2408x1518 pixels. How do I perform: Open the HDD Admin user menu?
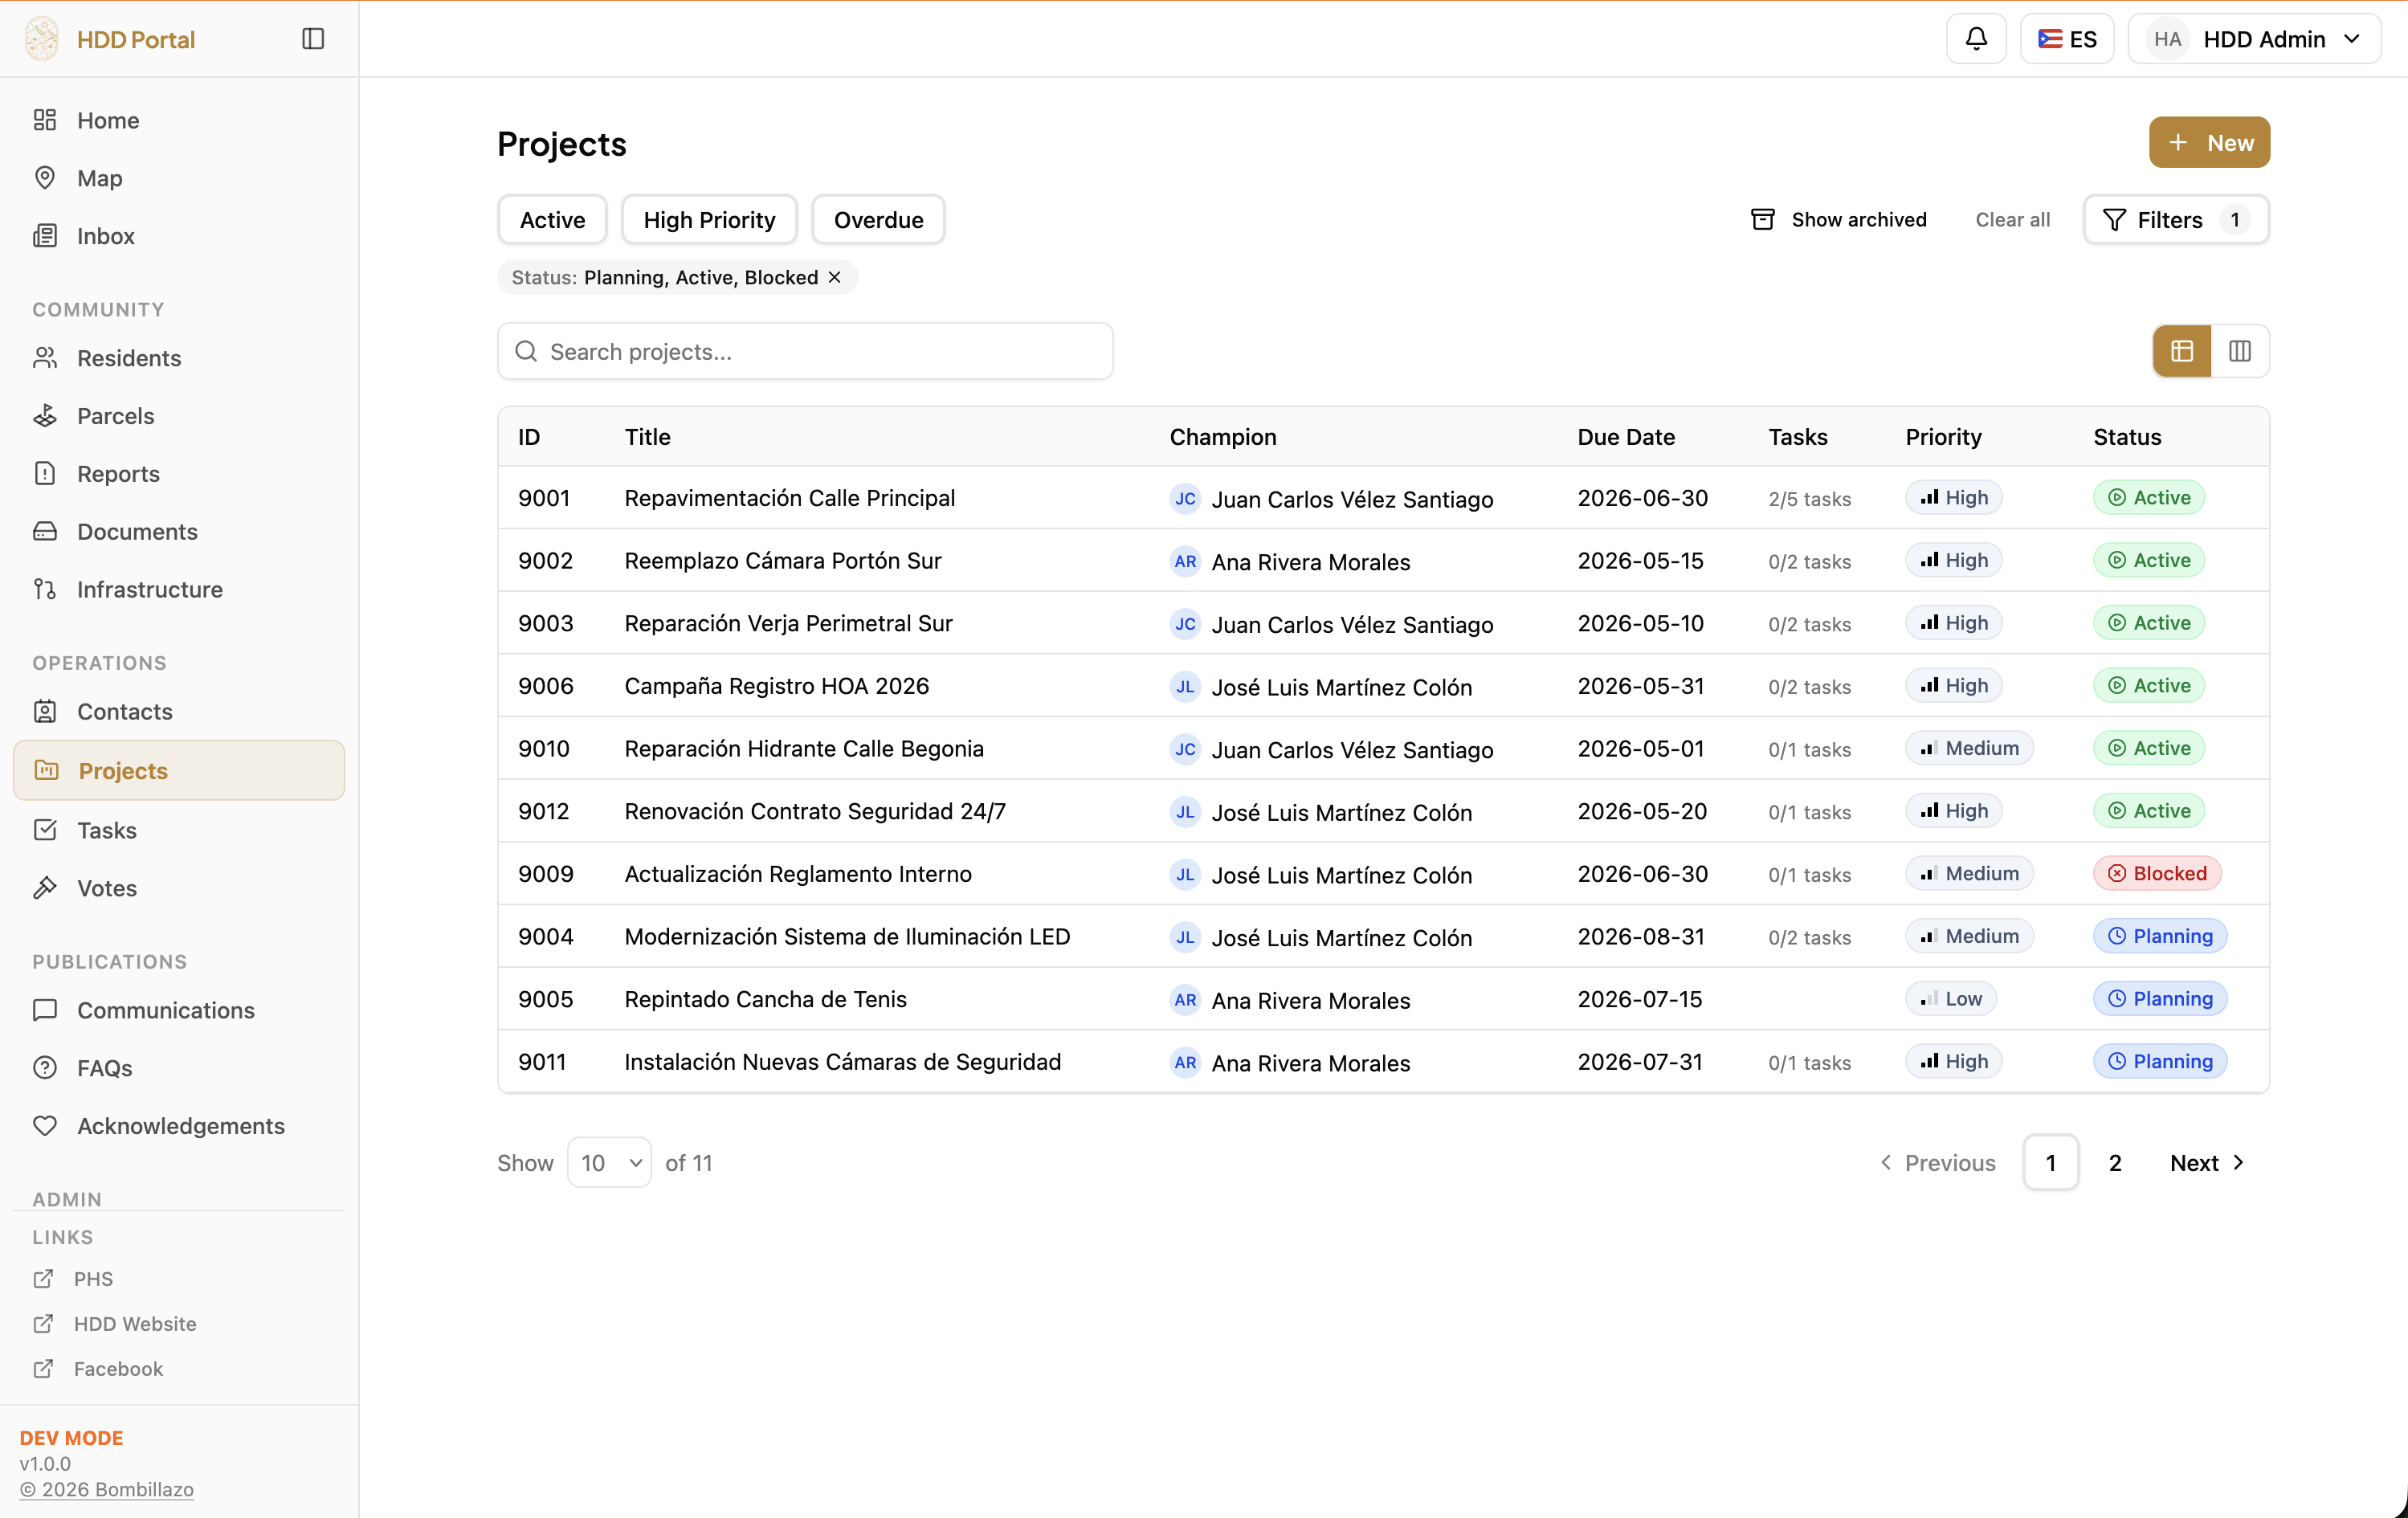pyautogui.click(x=2254, y=39)
